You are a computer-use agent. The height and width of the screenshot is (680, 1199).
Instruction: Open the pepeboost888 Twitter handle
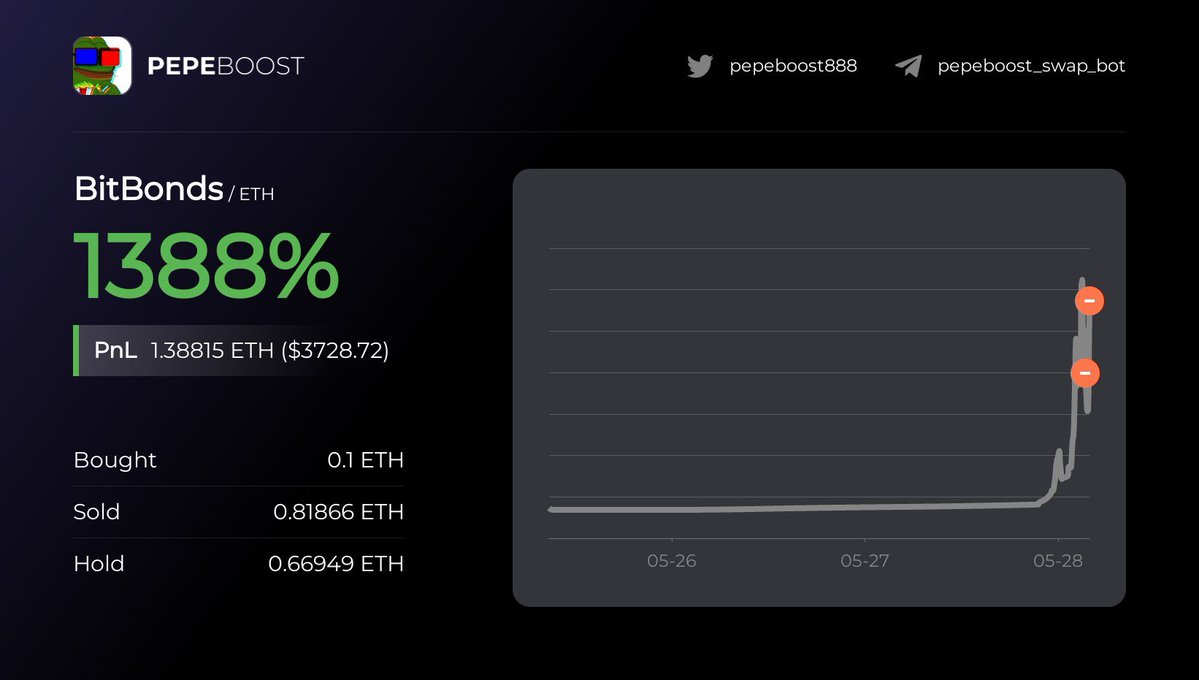coord(793,66)
